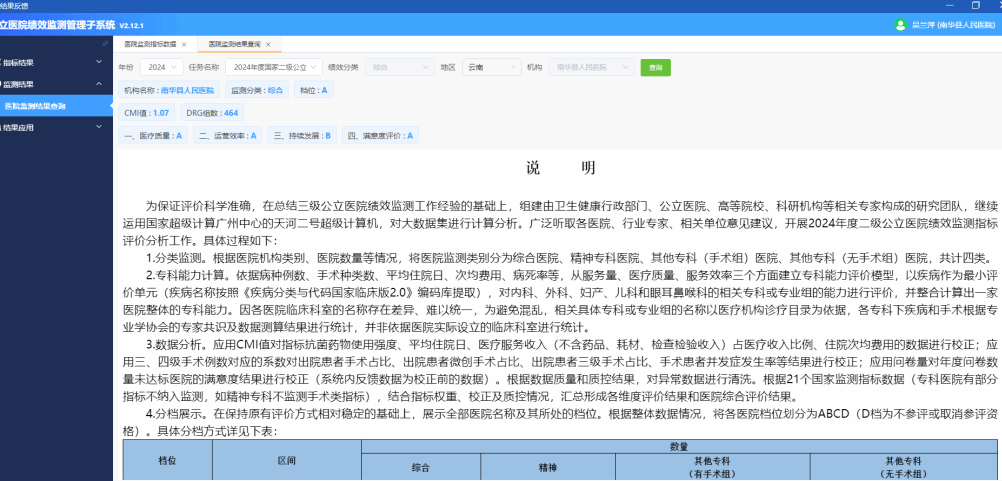Open the 任务名称 dropdown
Image resolution: width=1002 pixels, height=481 pixels.
274,67
